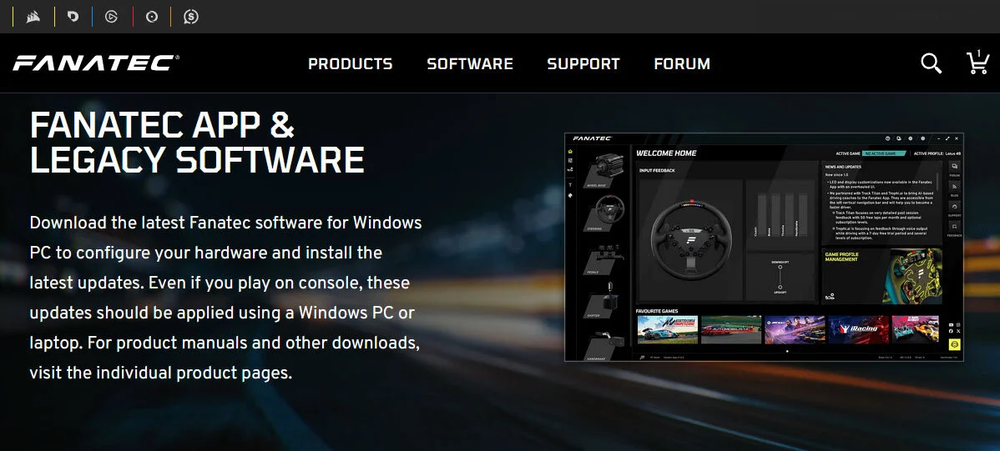Open the SOFTWARE menu
Viewport: 1000px width, 451px height.
pos(470,64)
